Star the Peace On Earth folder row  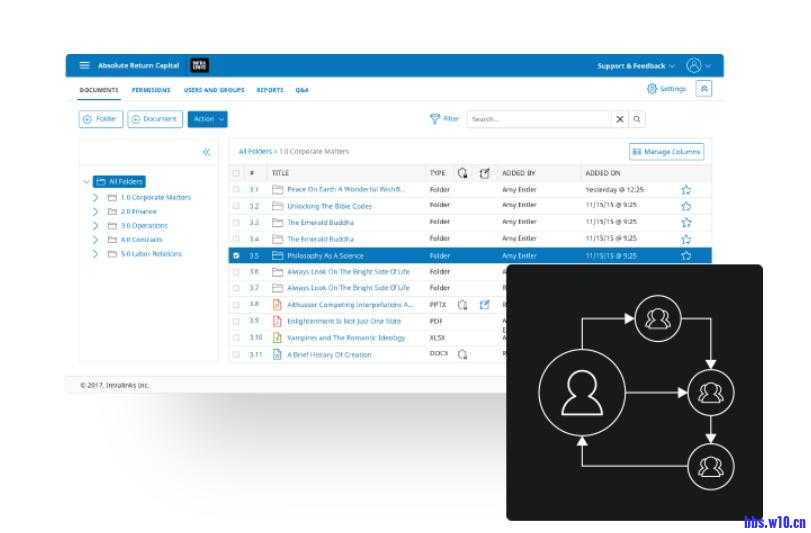click(x=686, y=189)
